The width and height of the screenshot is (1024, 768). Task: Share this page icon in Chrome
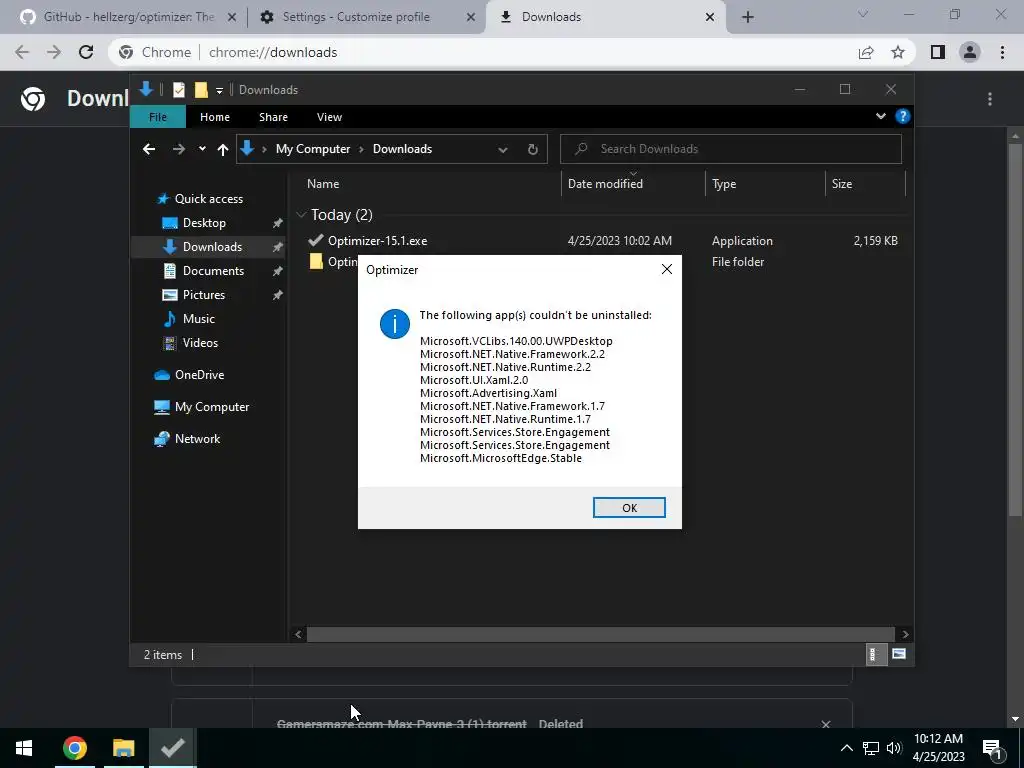866,52
